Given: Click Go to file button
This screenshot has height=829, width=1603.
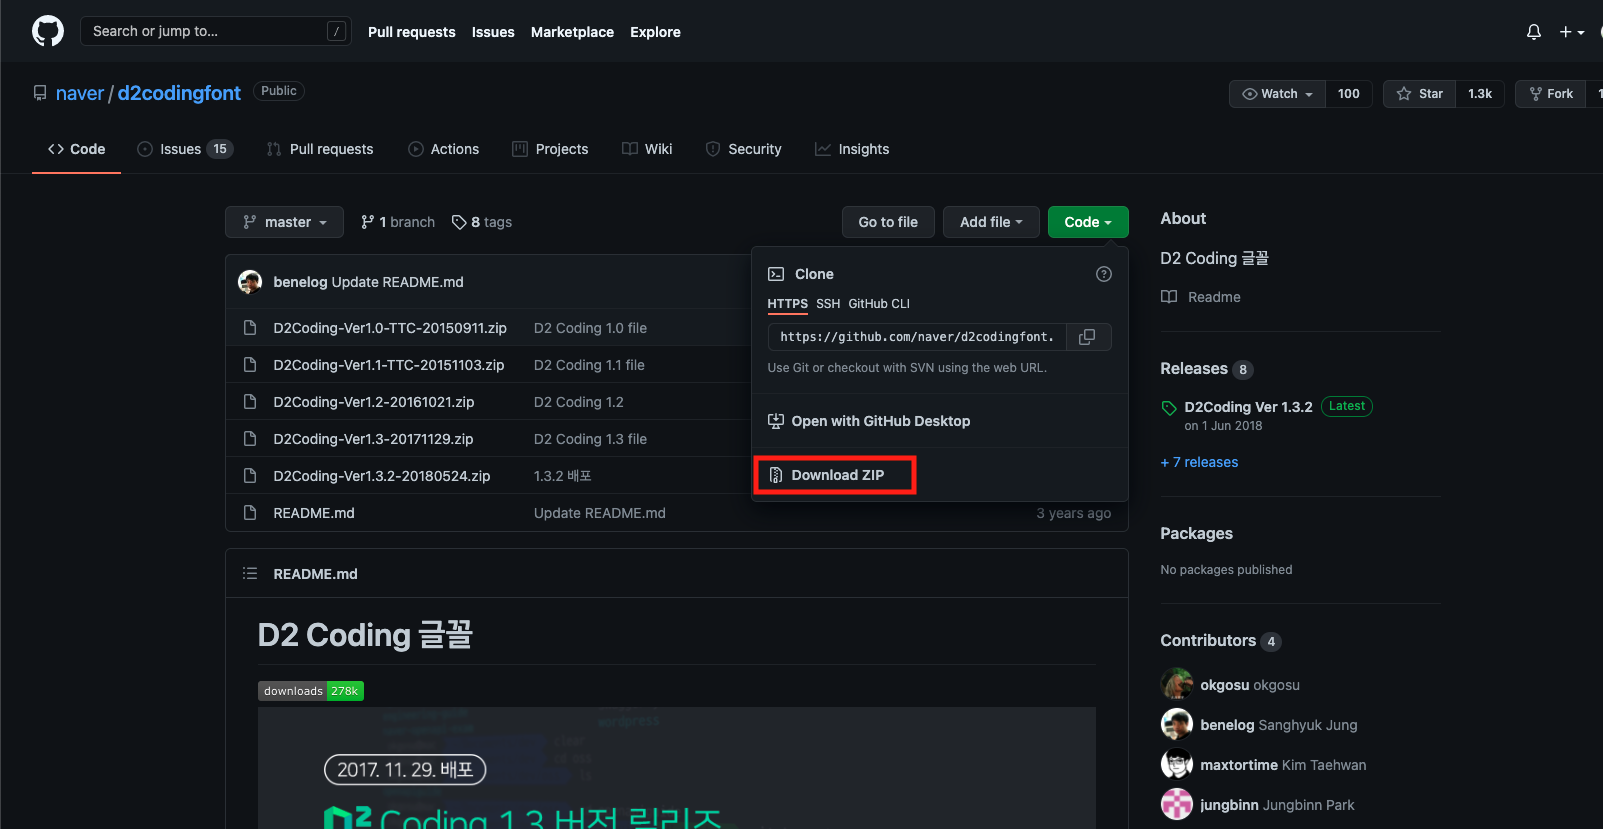Looking at the screenshot, I should (x=888, y=222).
